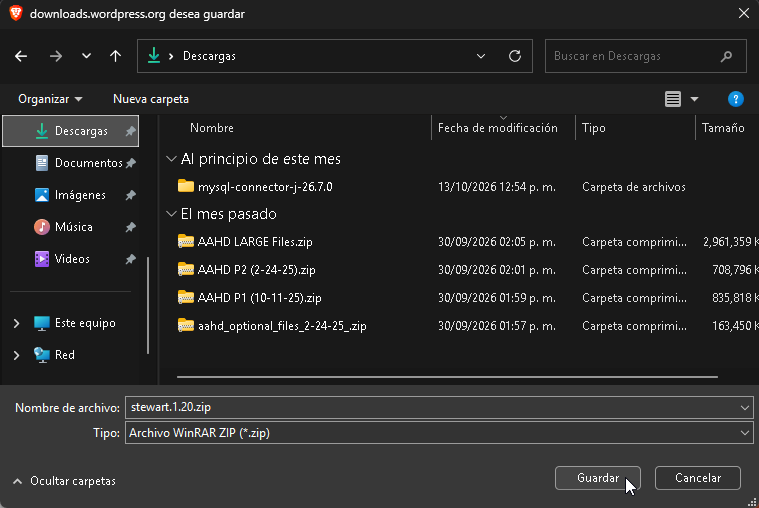Viewport: 759px width, 508px height.
Task: Select AAHD P1 (10-11-25).zip
Action: [259, 298]
